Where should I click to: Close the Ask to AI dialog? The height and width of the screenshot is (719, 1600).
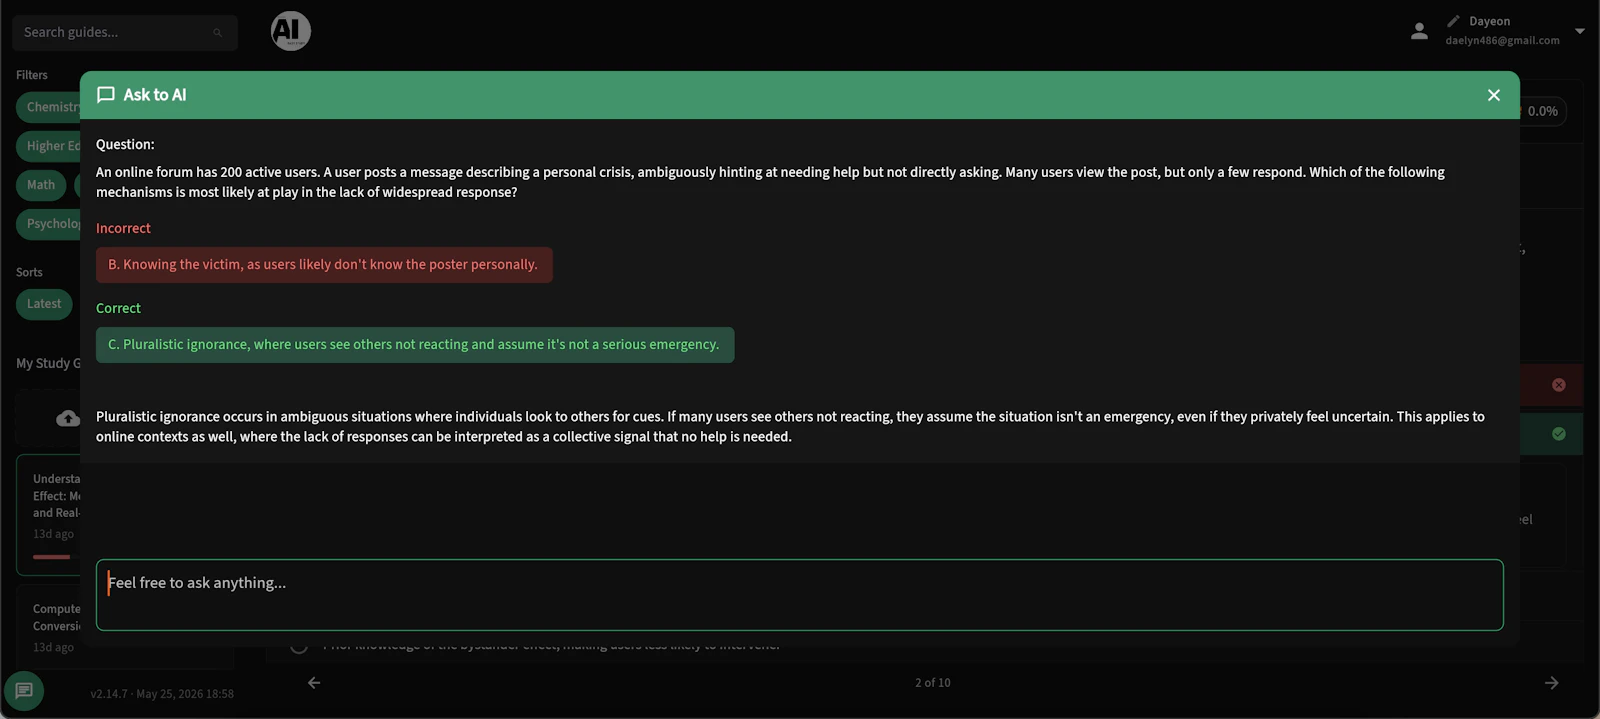pyautogui.click(x=1493, y=95)
